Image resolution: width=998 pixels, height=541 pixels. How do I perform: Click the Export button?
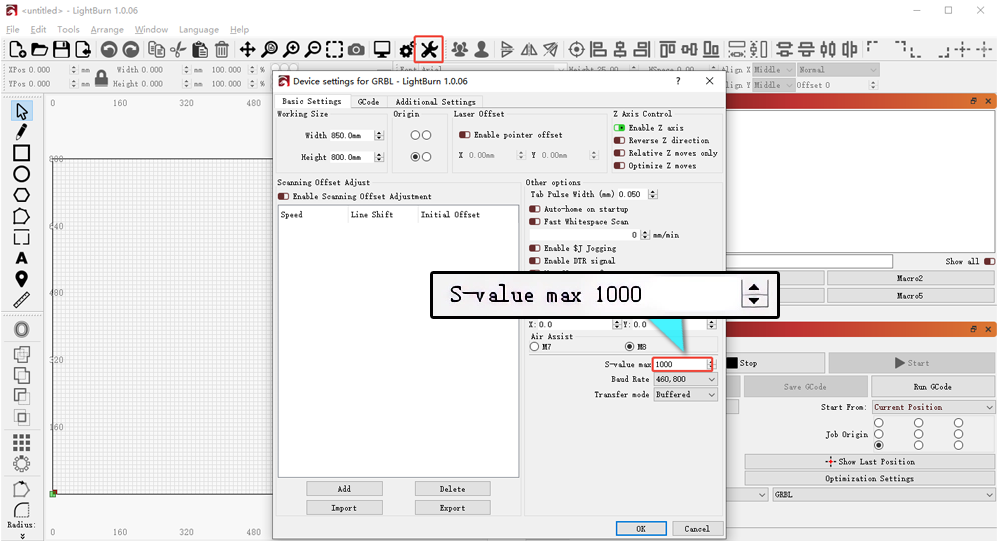point(453,508)
